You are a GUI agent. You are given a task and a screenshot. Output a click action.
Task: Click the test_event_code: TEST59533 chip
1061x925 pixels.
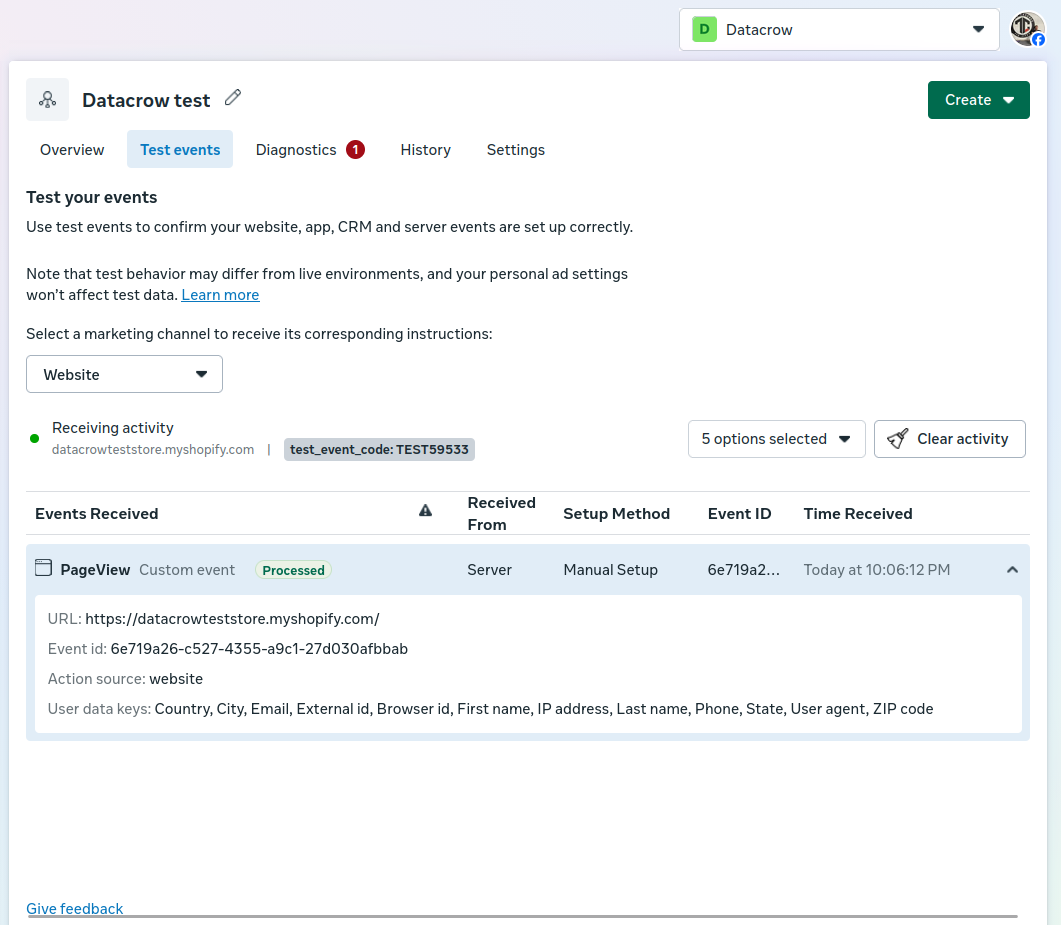[379, 449]
